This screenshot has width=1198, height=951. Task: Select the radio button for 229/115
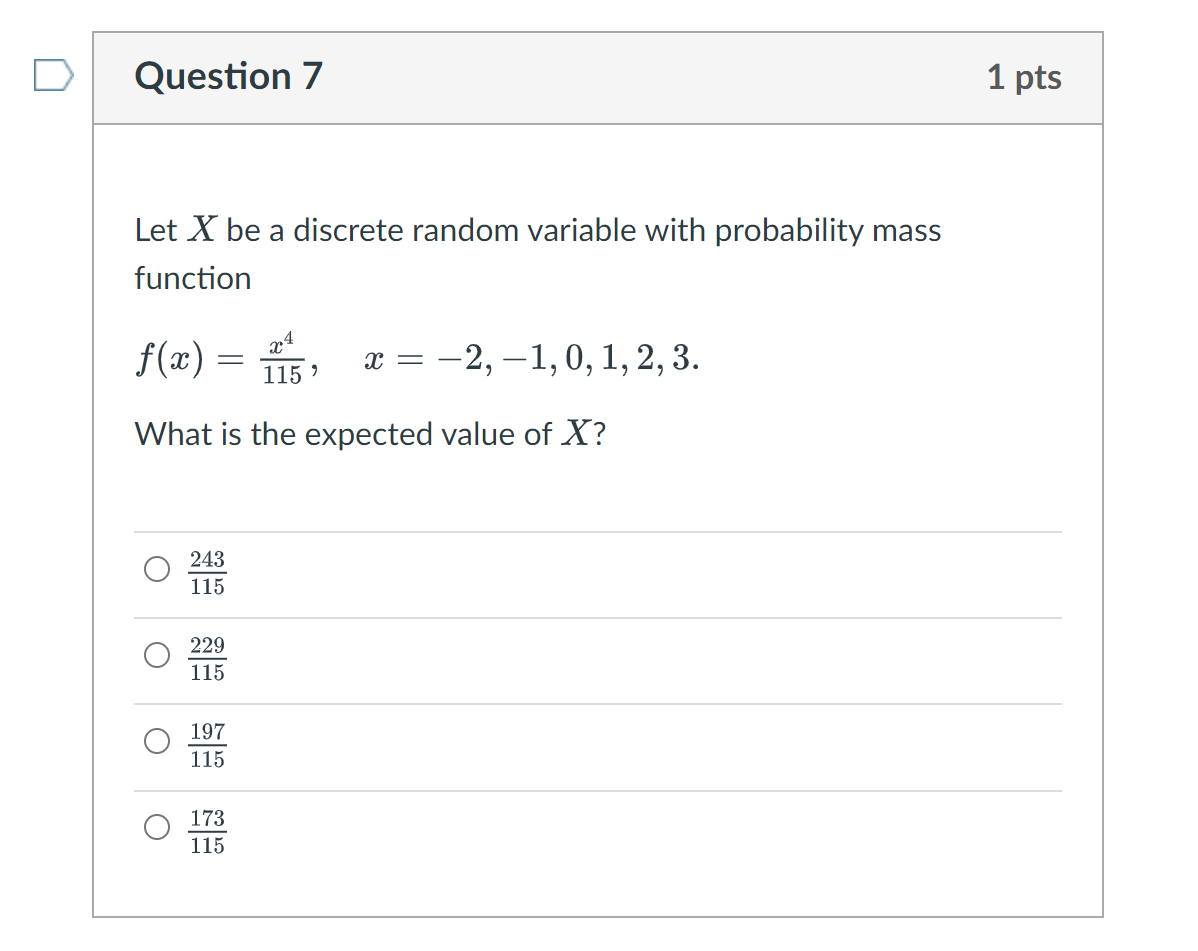pos(156,656)
